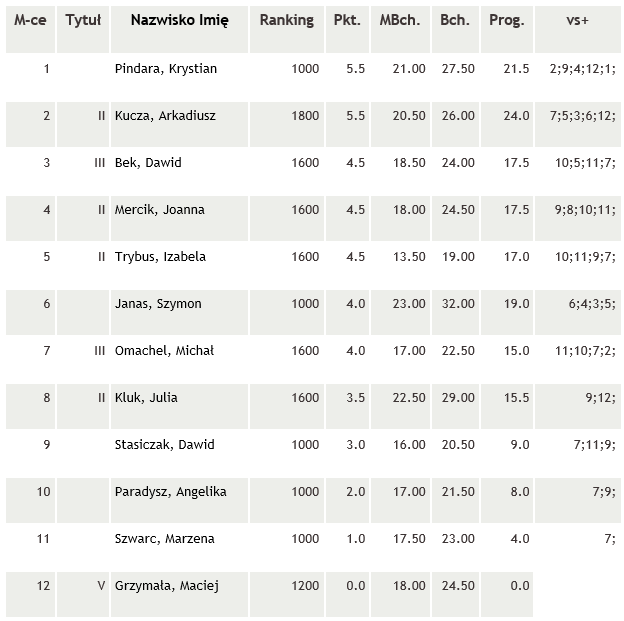The width and height of the screenshot is (624, 621).
Task: Click on Janas, Szymon
Action: click(x=158, y=304)
